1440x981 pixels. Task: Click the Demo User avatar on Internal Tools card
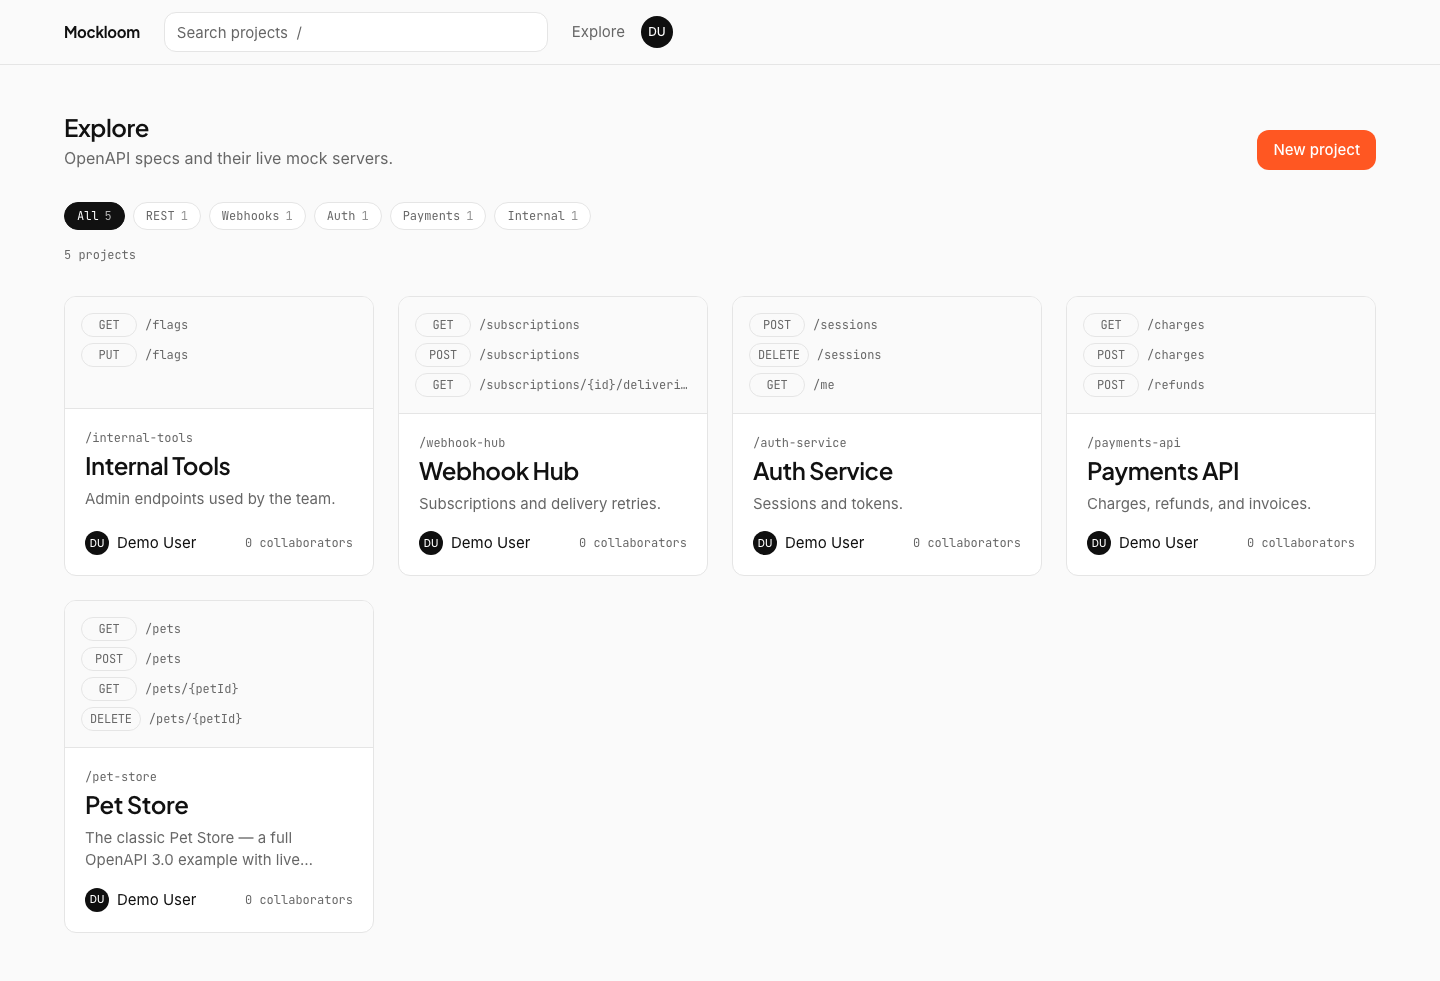(x=97, y=543)
